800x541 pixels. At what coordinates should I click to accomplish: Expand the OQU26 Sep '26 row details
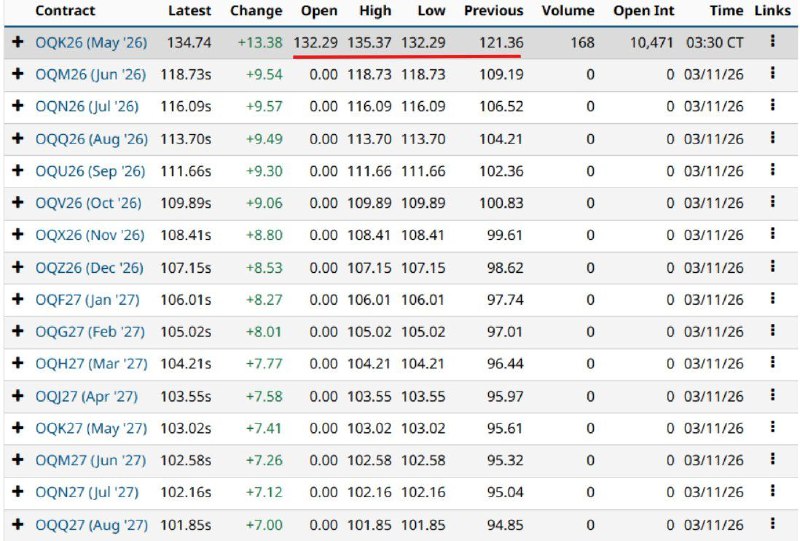pyautogui.click(x=17, y=171)
